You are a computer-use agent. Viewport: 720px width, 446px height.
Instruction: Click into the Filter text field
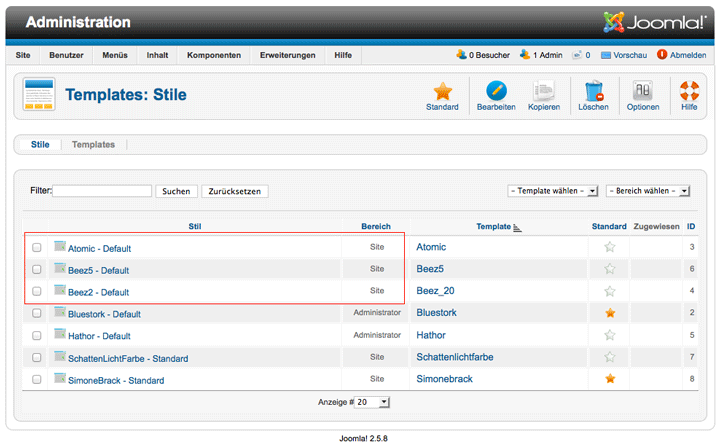(102, 191)
